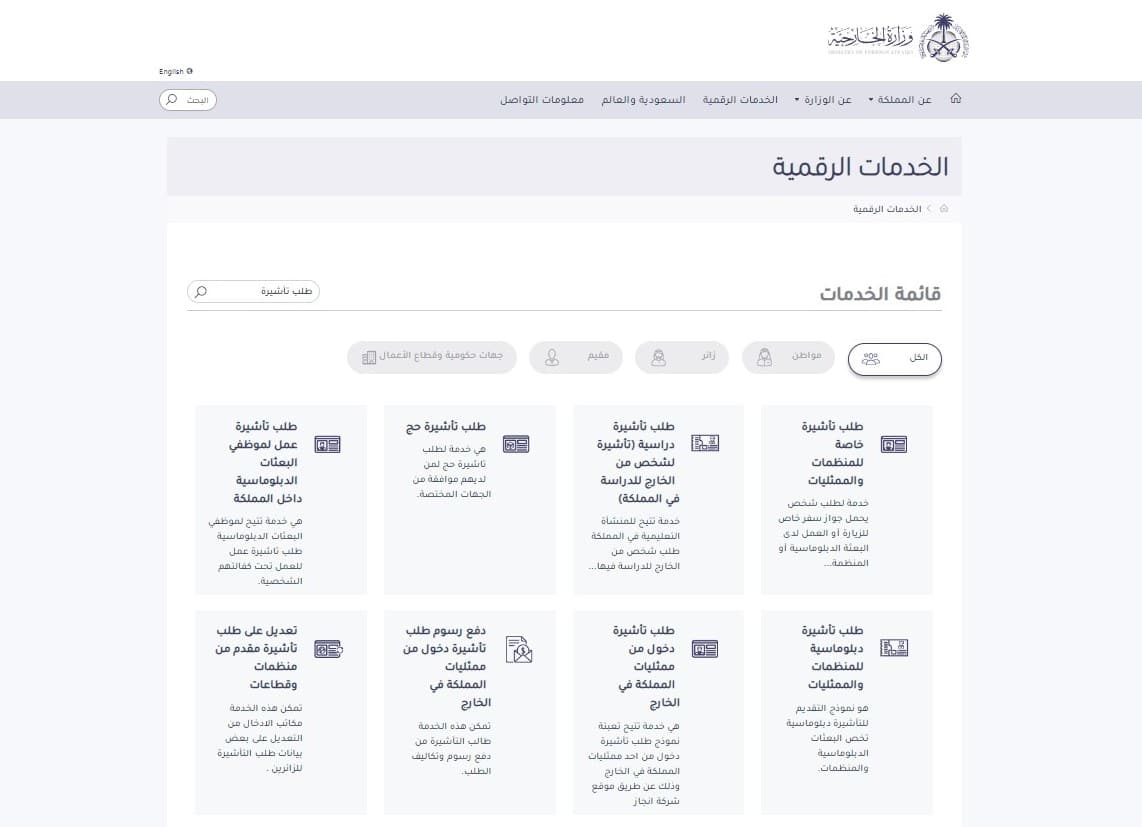Click the description under the work visa card
Image resolution: width=1142 pixels, height=827 pixels.
click(x=255, y=551)
